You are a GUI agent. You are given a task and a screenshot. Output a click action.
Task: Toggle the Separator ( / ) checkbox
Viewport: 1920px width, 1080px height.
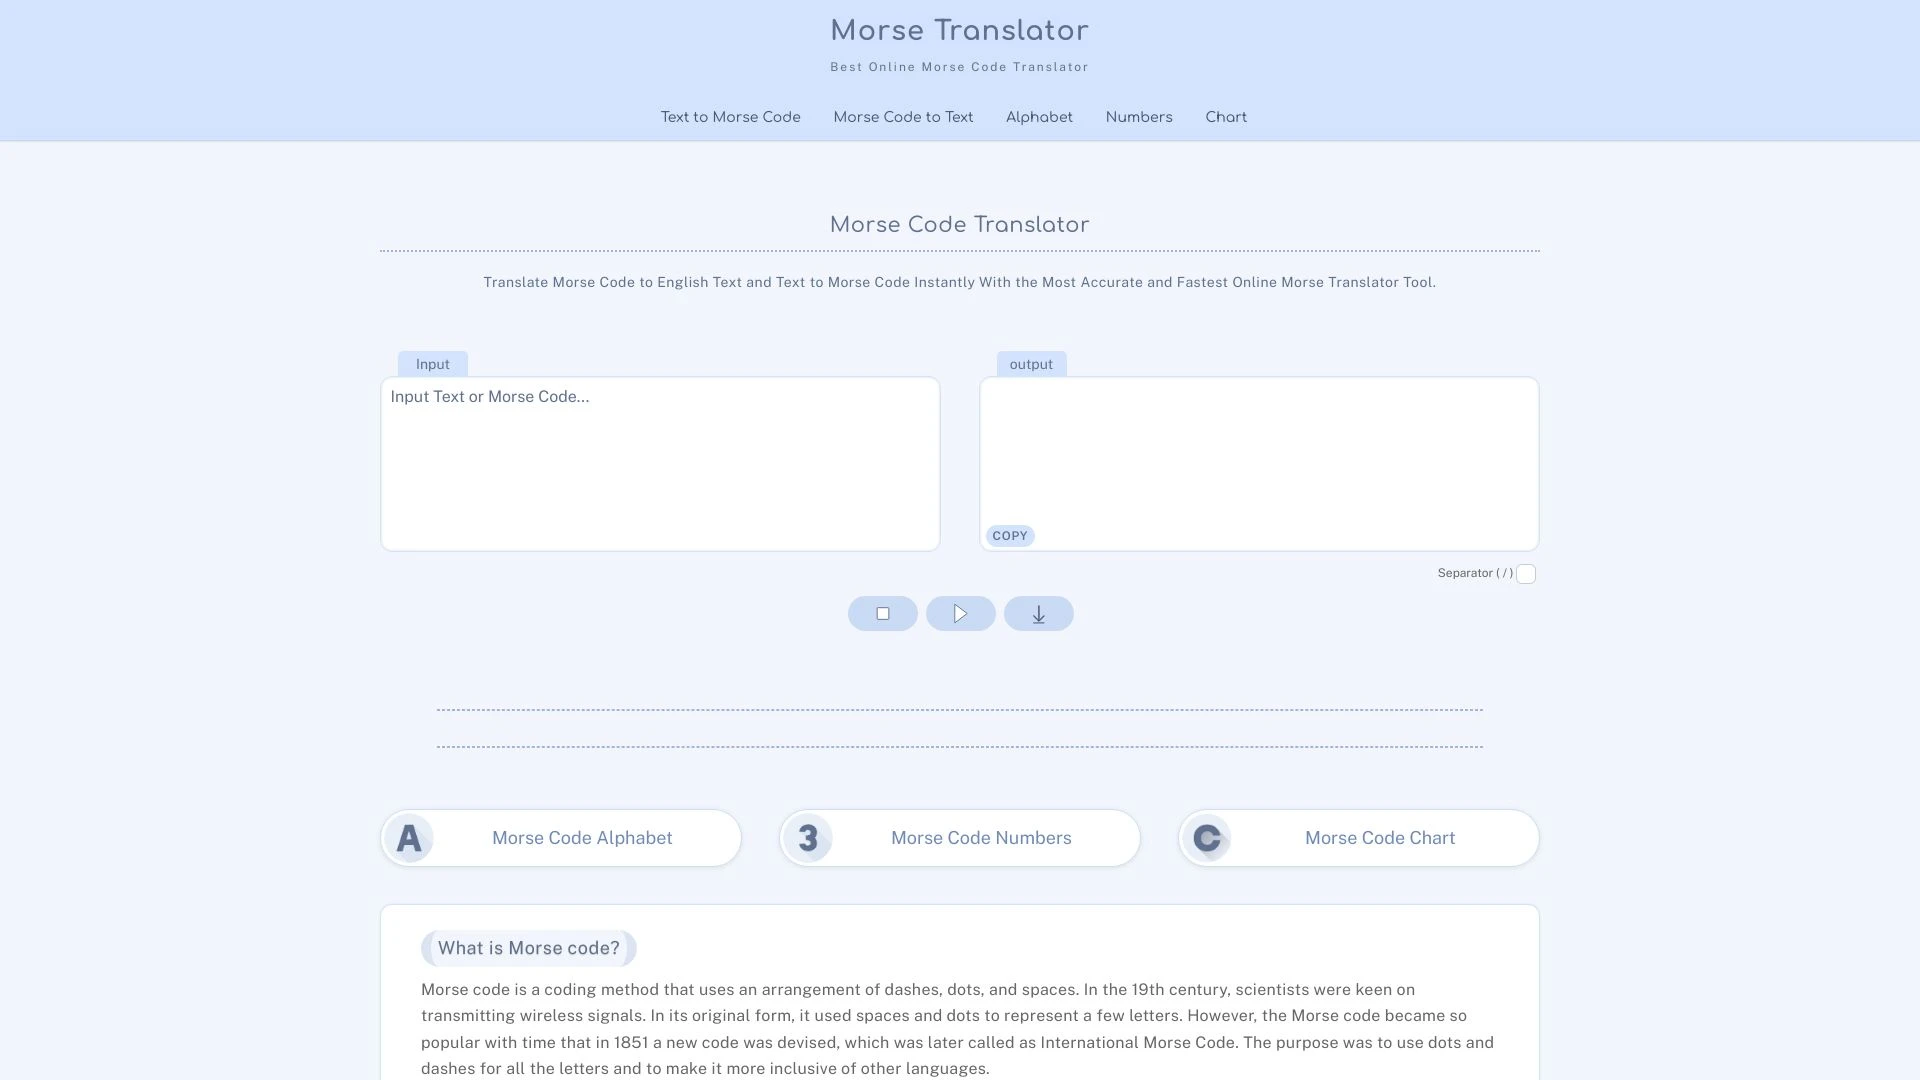(1526, 574)
